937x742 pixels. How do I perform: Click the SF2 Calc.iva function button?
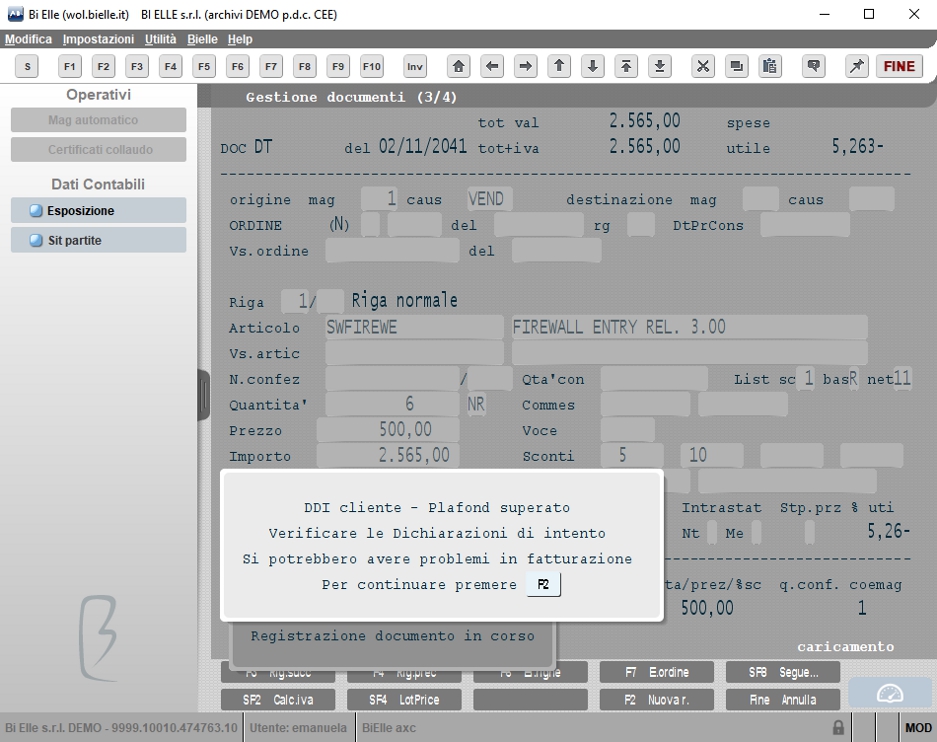coord(278,700)
